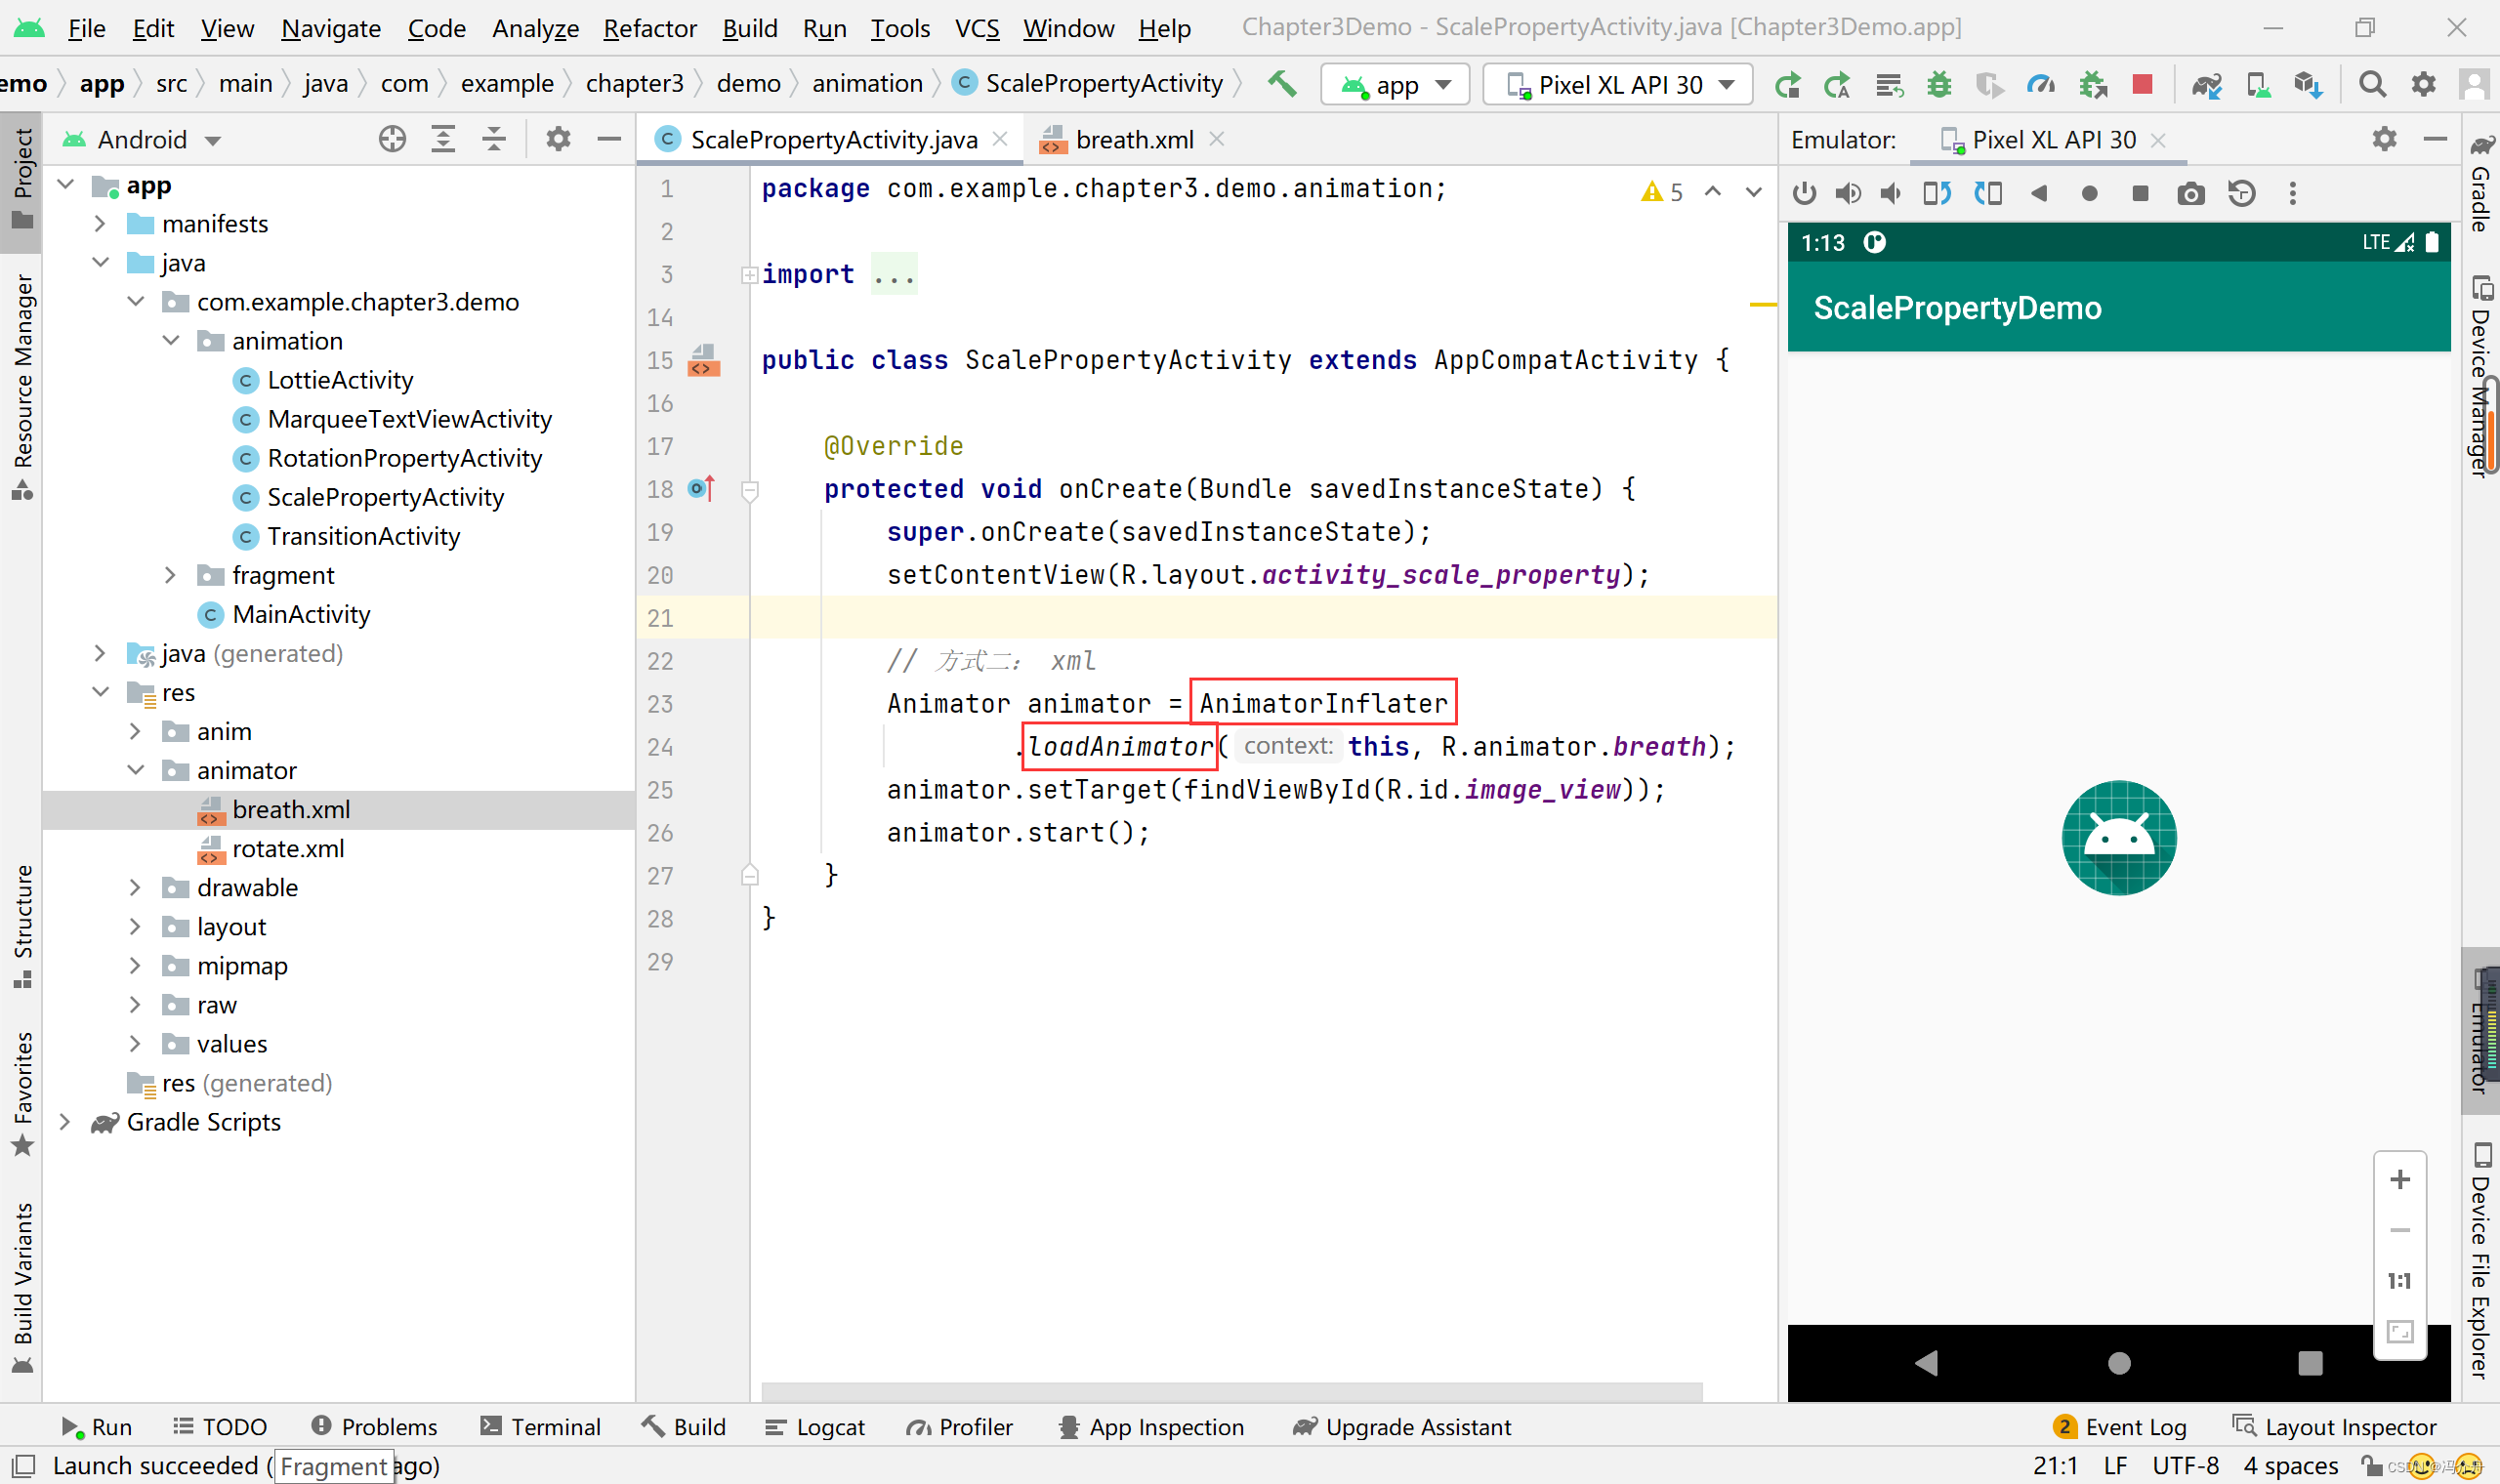Viewport: 2500px width, 1484px height.
Task: Open Search Everywhere magnifier icon
Action: 2372,84
